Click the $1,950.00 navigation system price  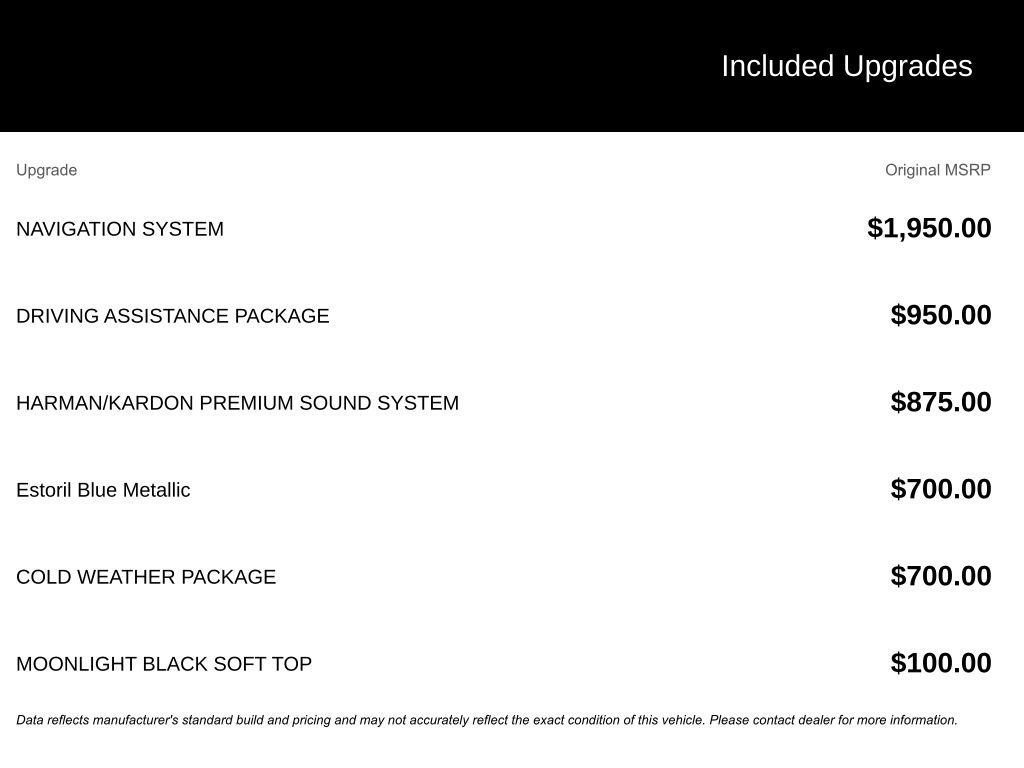(929, 228)
